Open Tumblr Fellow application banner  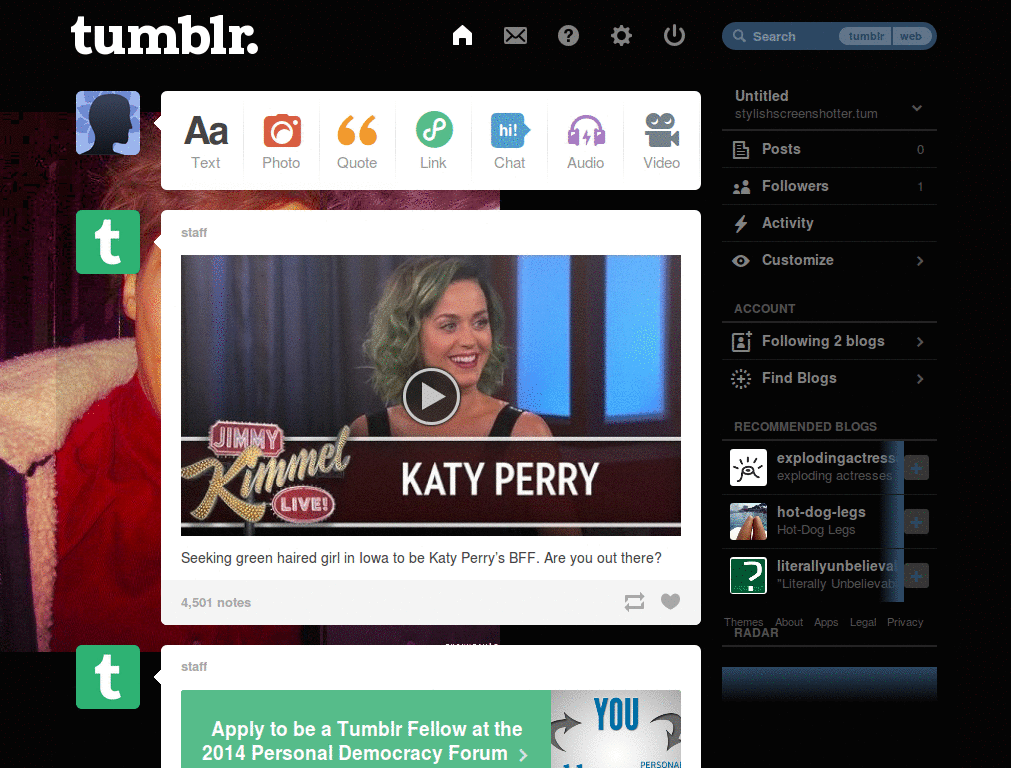coord(431,729)
